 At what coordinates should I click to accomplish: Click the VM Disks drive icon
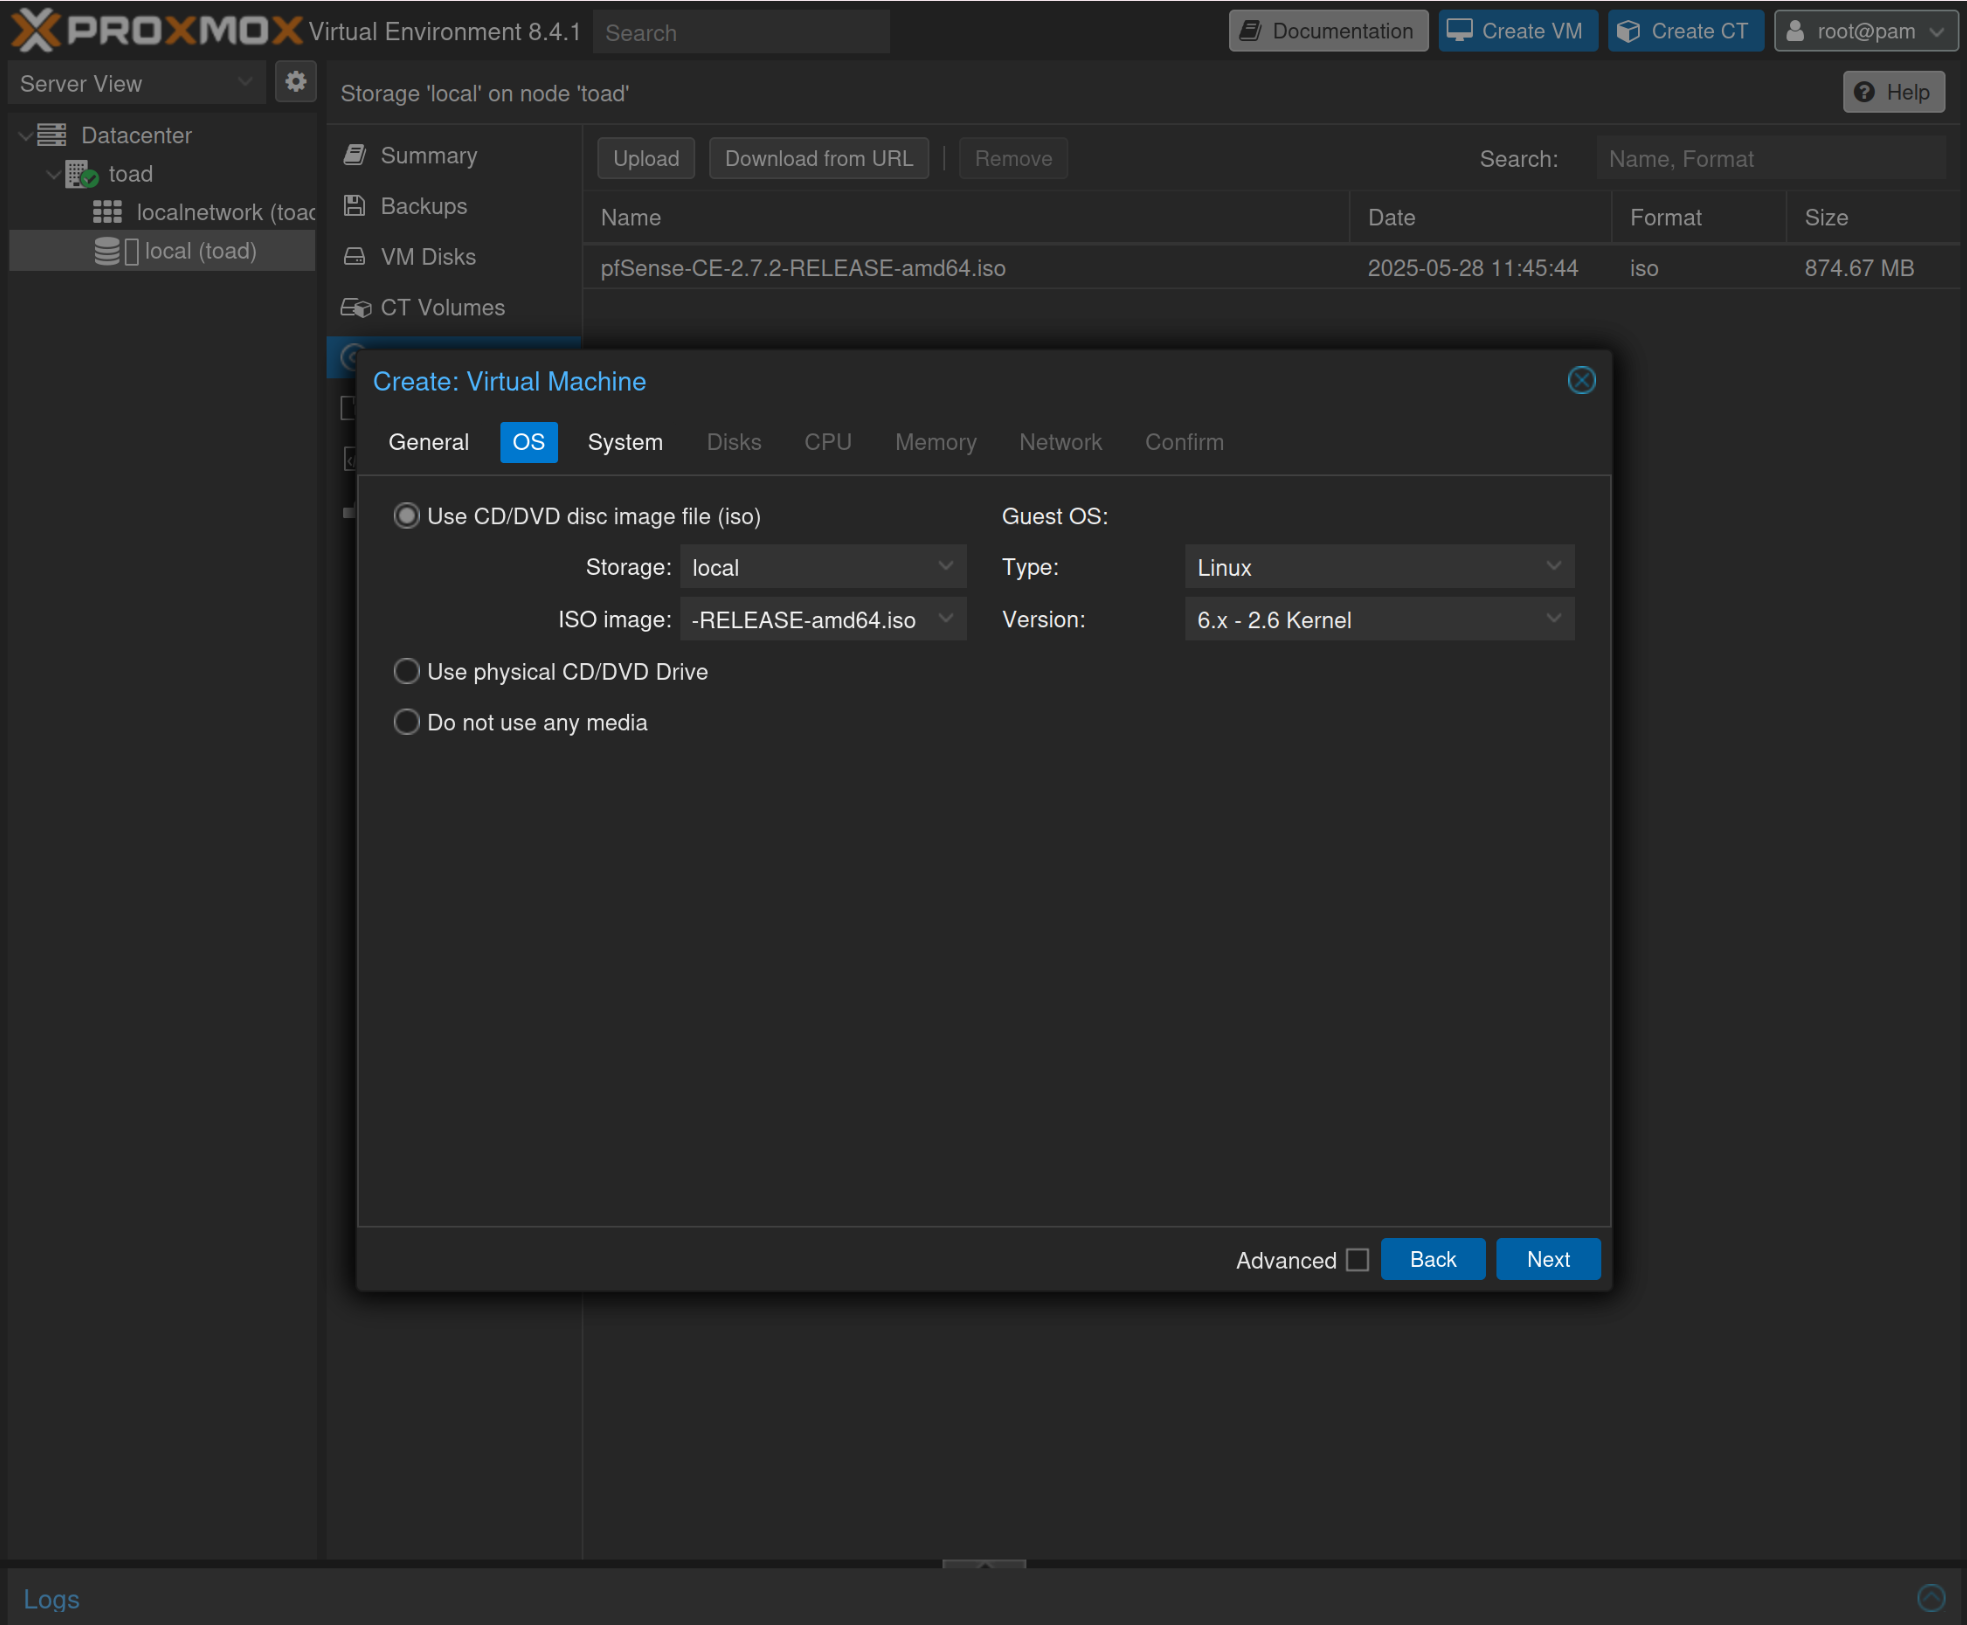click(354, 257)
